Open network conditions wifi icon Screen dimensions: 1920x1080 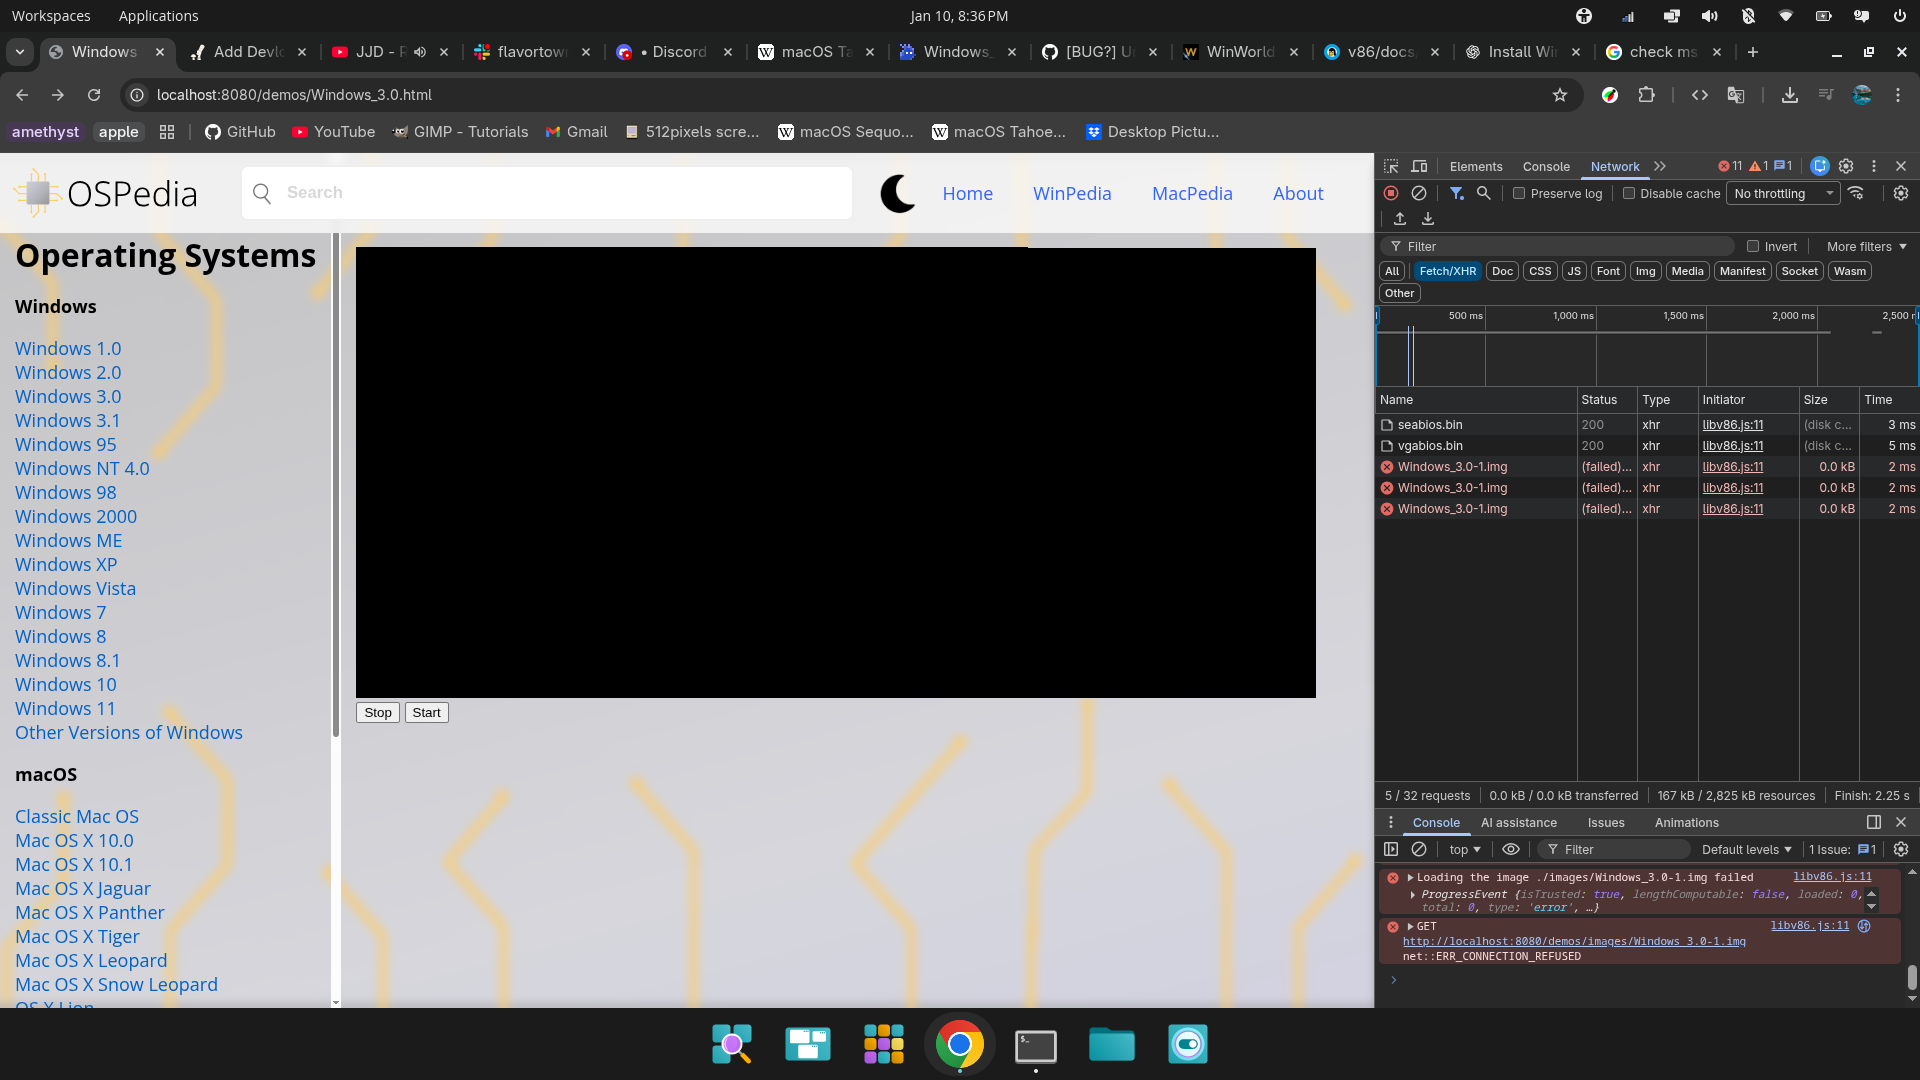(1856, 193)
